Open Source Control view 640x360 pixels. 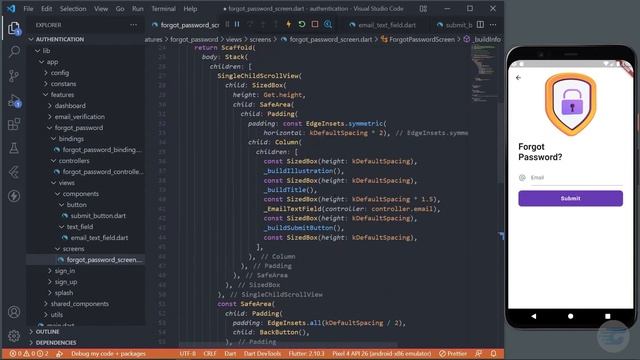(x=14, y=76)
